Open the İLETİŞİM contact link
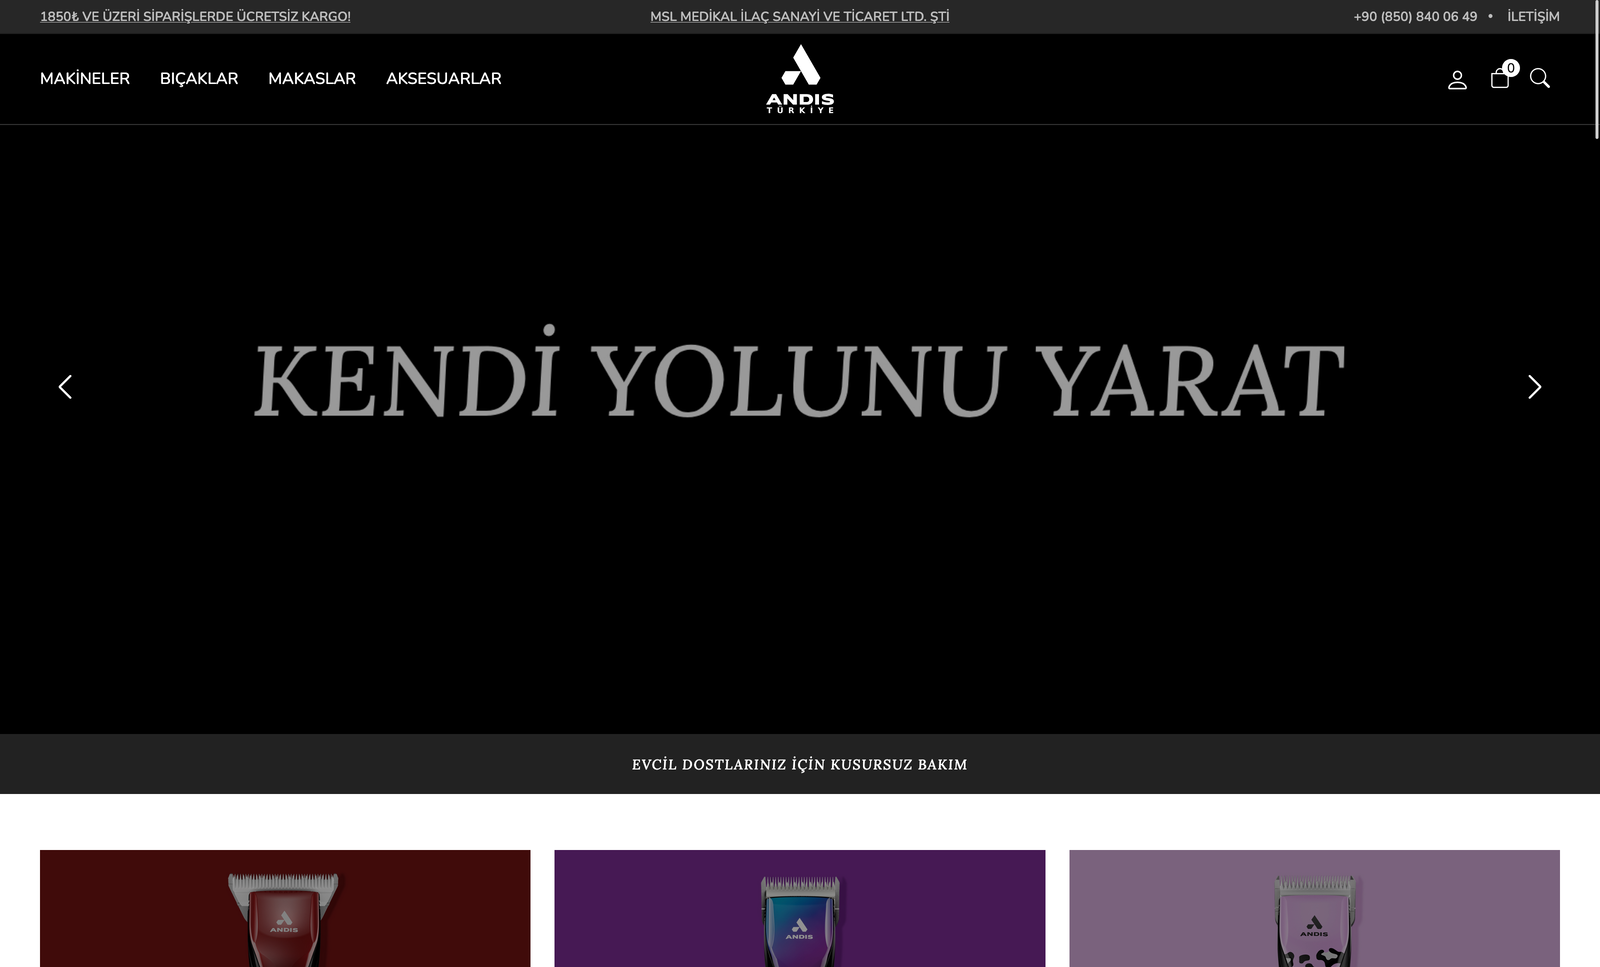Screen dimensions: 1600x967 click(1533, 17)
